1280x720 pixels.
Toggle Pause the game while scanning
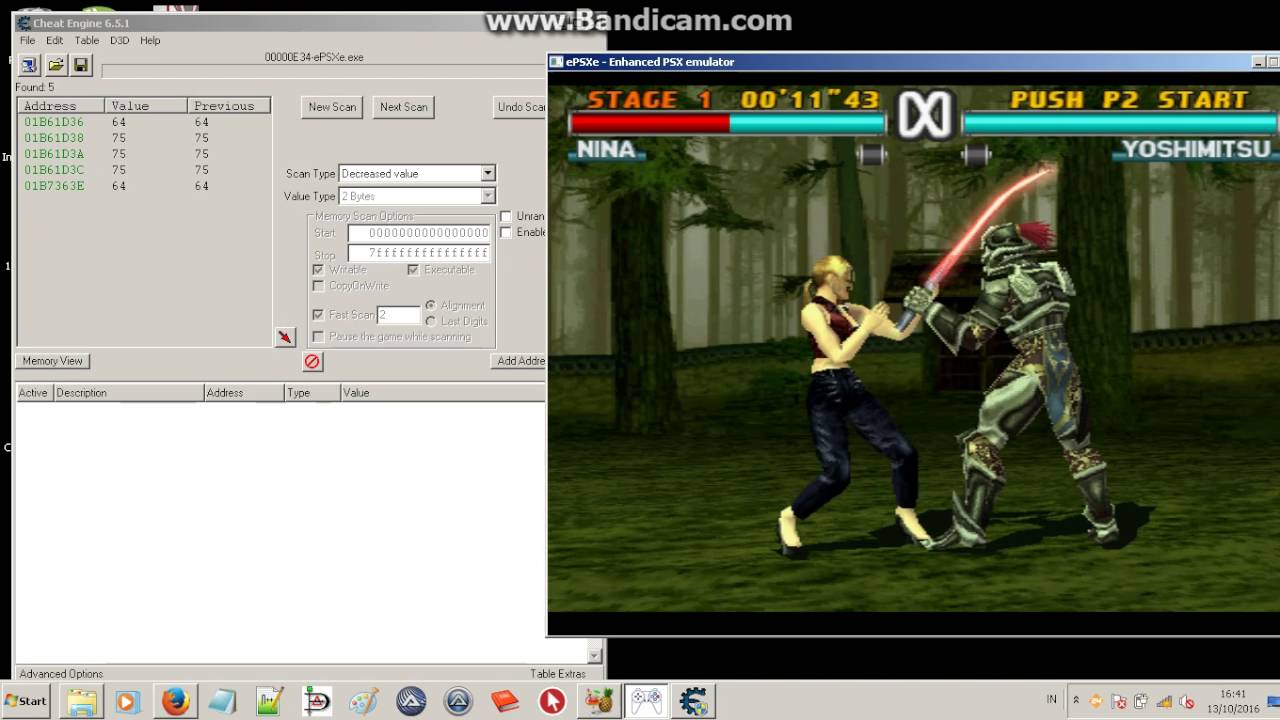click(318, 337)
